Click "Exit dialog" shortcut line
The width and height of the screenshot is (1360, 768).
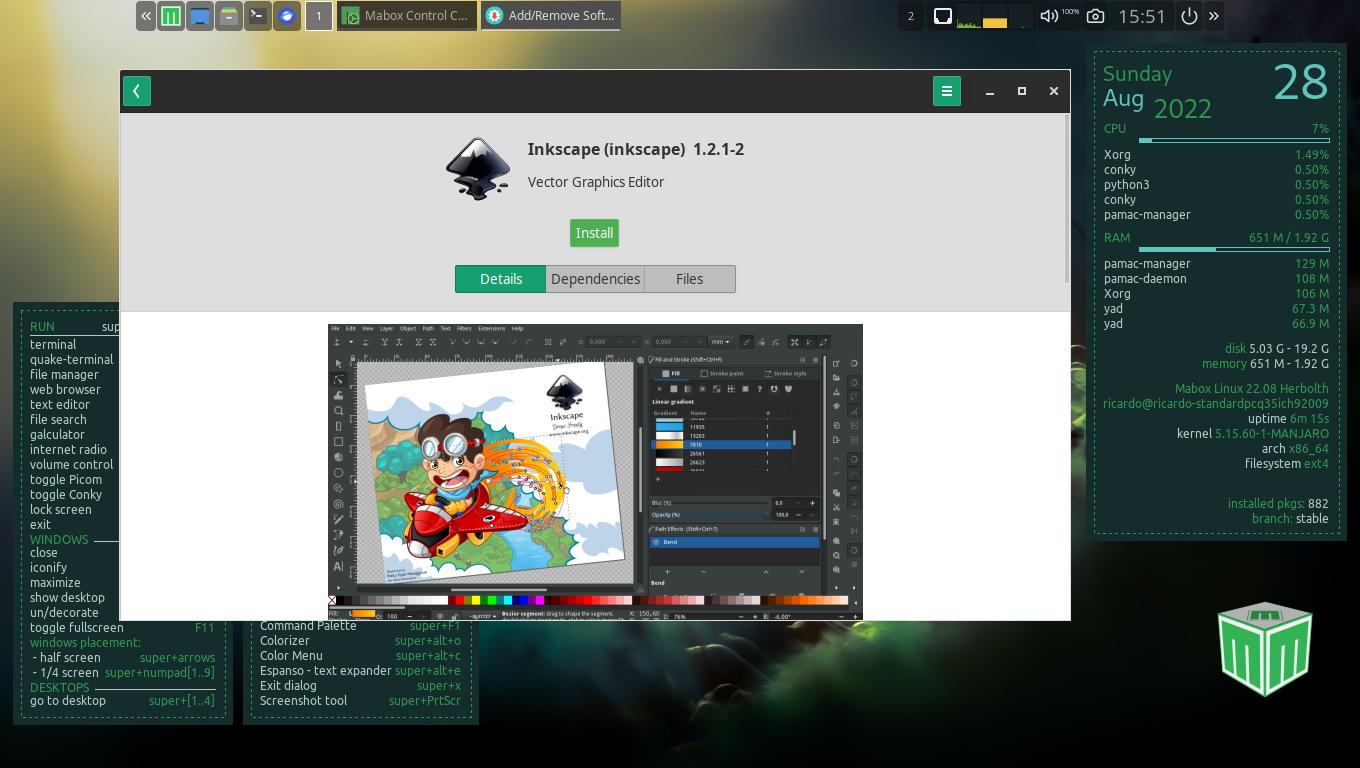coord(360,685)
